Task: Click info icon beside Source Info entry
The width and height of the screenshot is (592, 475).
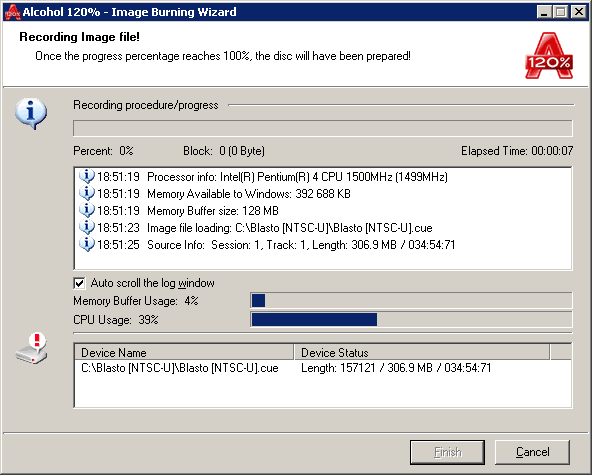Action: (x=86, y=244)
